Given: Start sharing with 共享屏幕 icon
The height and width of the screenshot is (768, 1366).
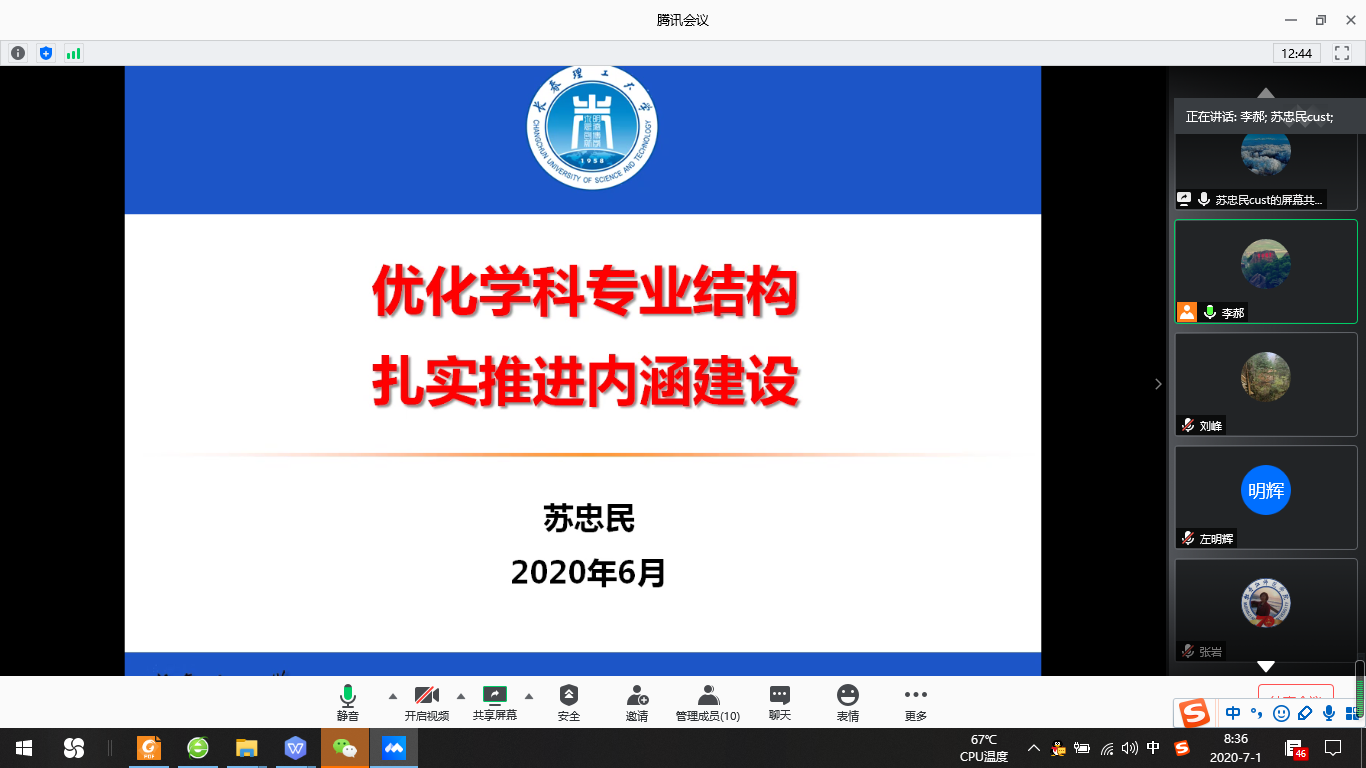Looking at the screenshot, I should [x=495, y=702].
